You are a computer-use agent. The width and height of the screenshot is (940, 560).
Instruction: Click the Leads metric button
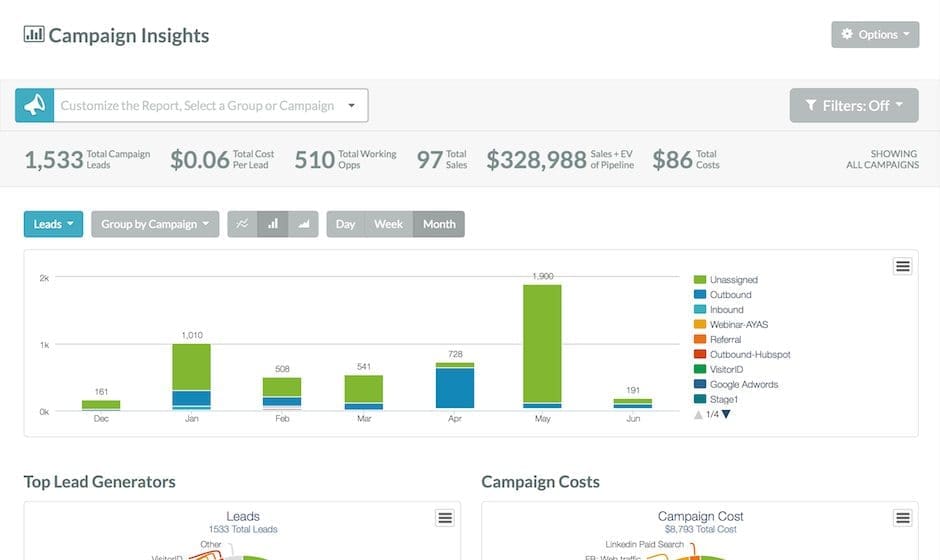[53, 224]
